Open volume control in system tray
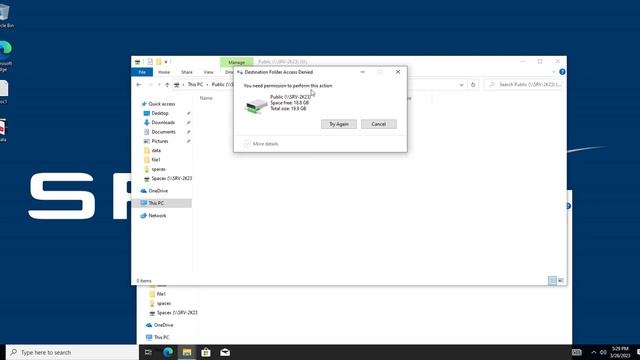640x360 pixels. tap(603, 352)
